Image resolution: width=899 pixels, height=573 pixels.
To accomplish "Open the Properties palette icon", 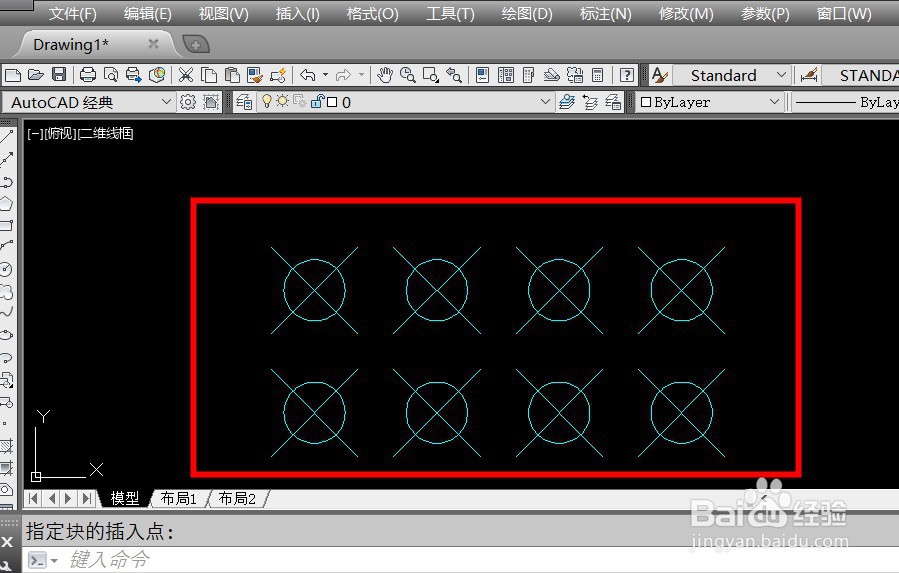I will (x=483, y=75).
